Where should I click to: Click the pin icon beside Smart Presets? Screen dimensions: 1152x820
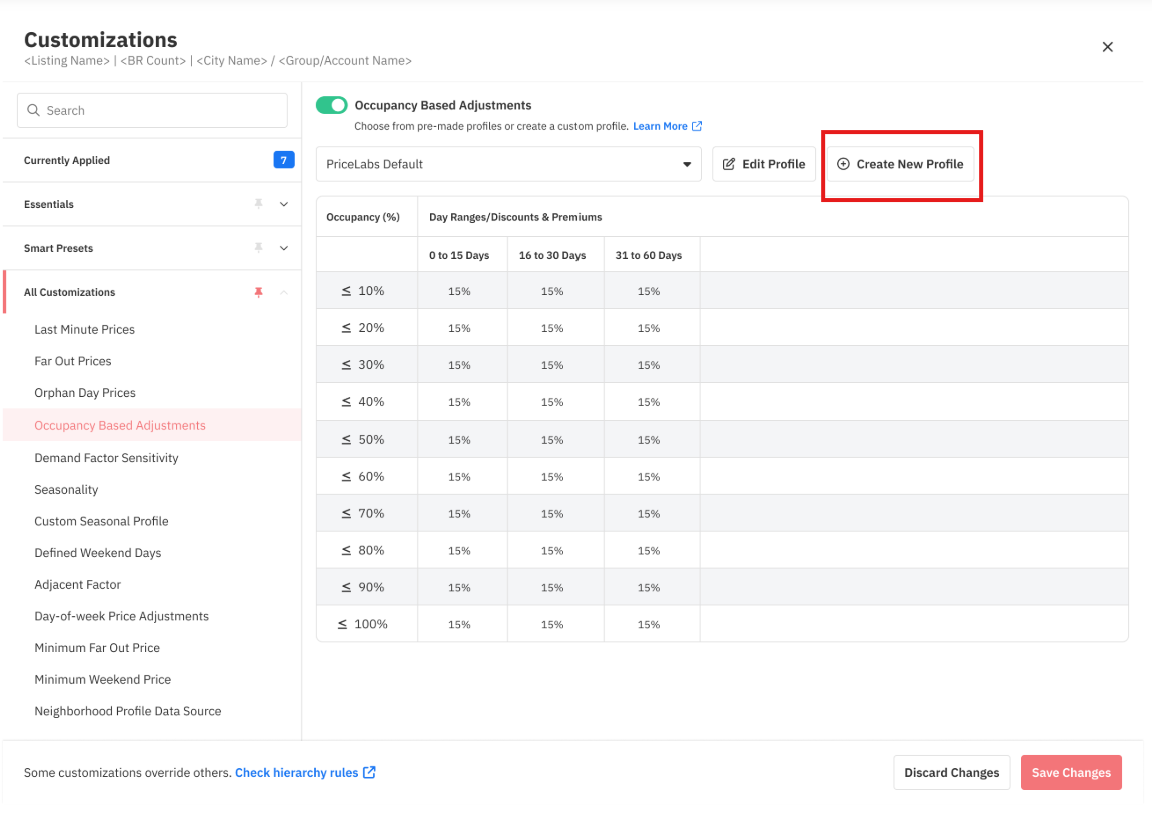click(258, 248)
